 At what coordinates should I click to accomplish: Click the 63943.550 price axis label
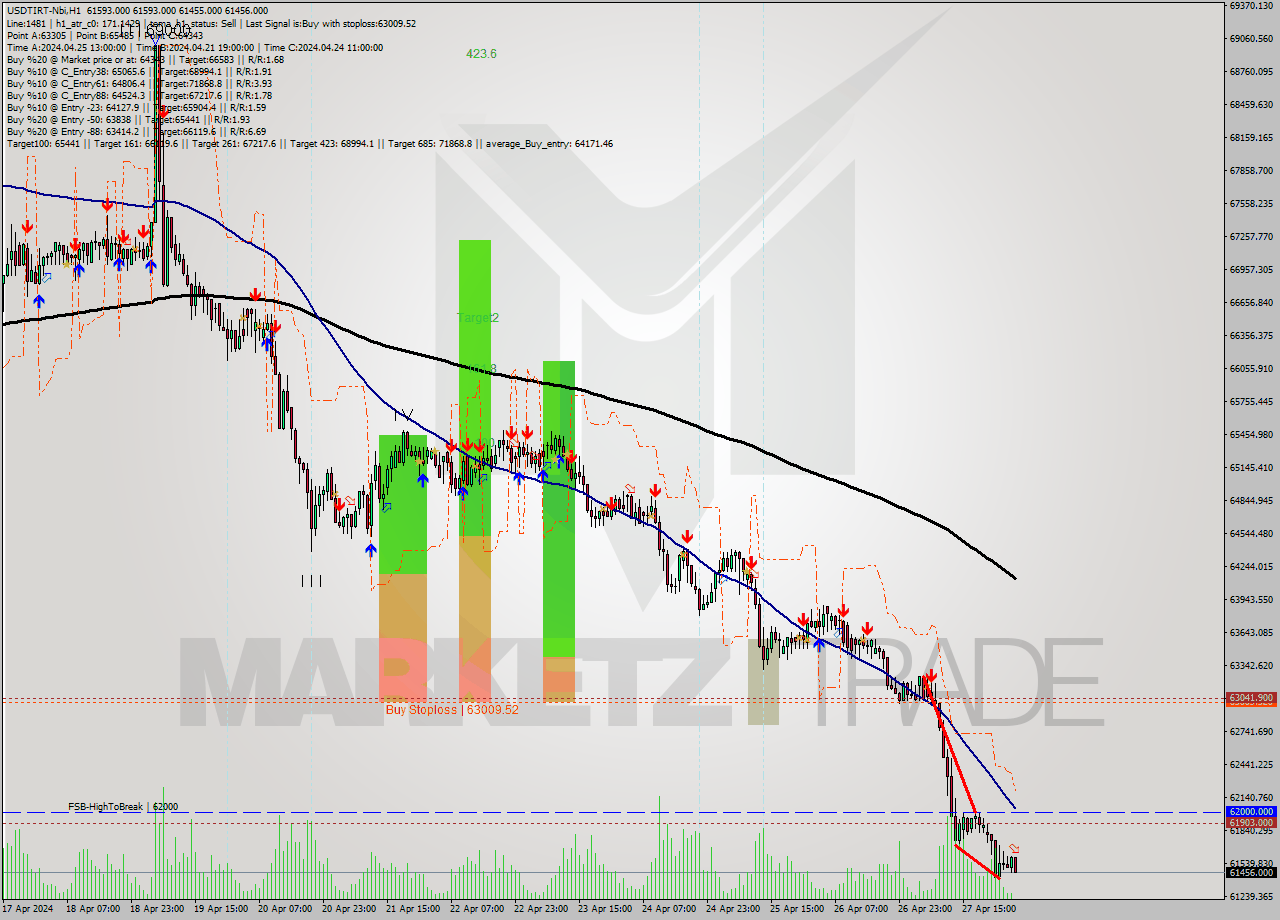(x=1250, y=599)
